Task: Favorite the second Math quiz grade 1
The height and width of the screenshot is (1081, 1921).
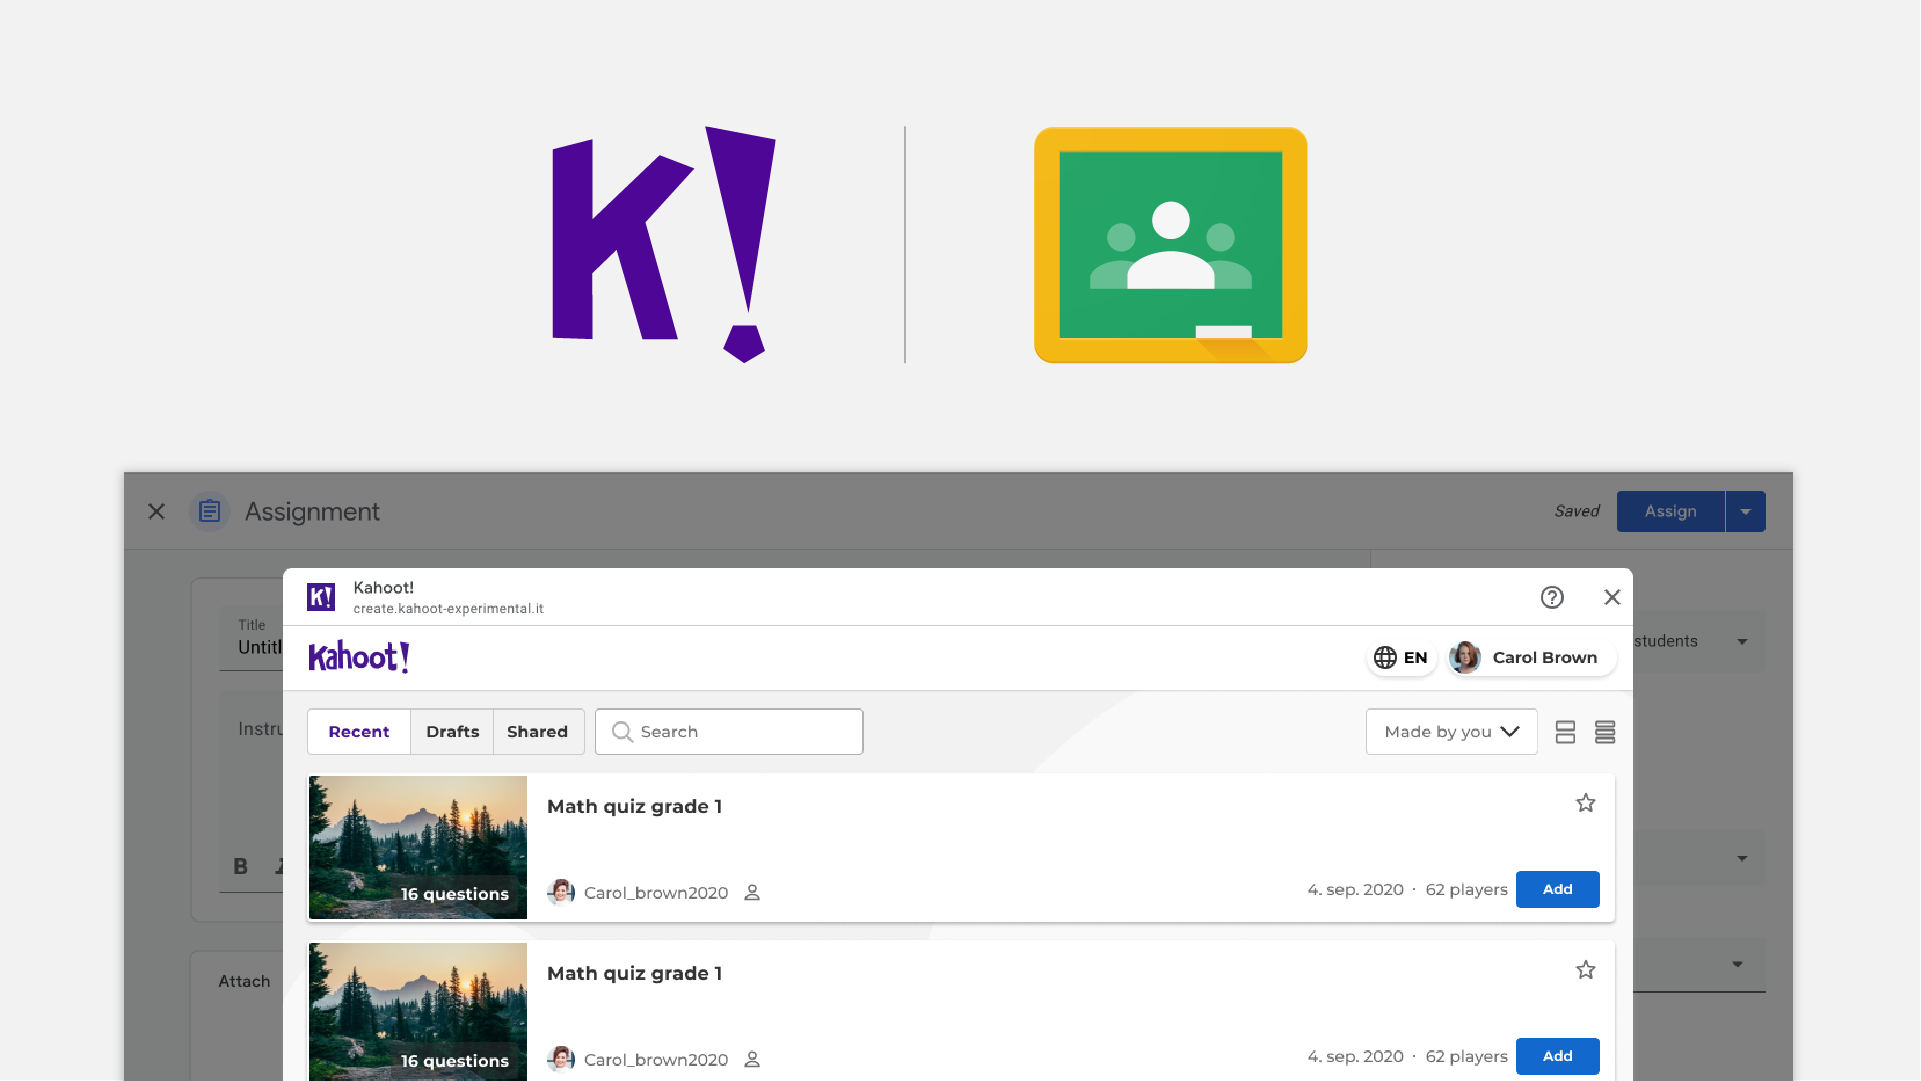Action: tap(1585, 970)
